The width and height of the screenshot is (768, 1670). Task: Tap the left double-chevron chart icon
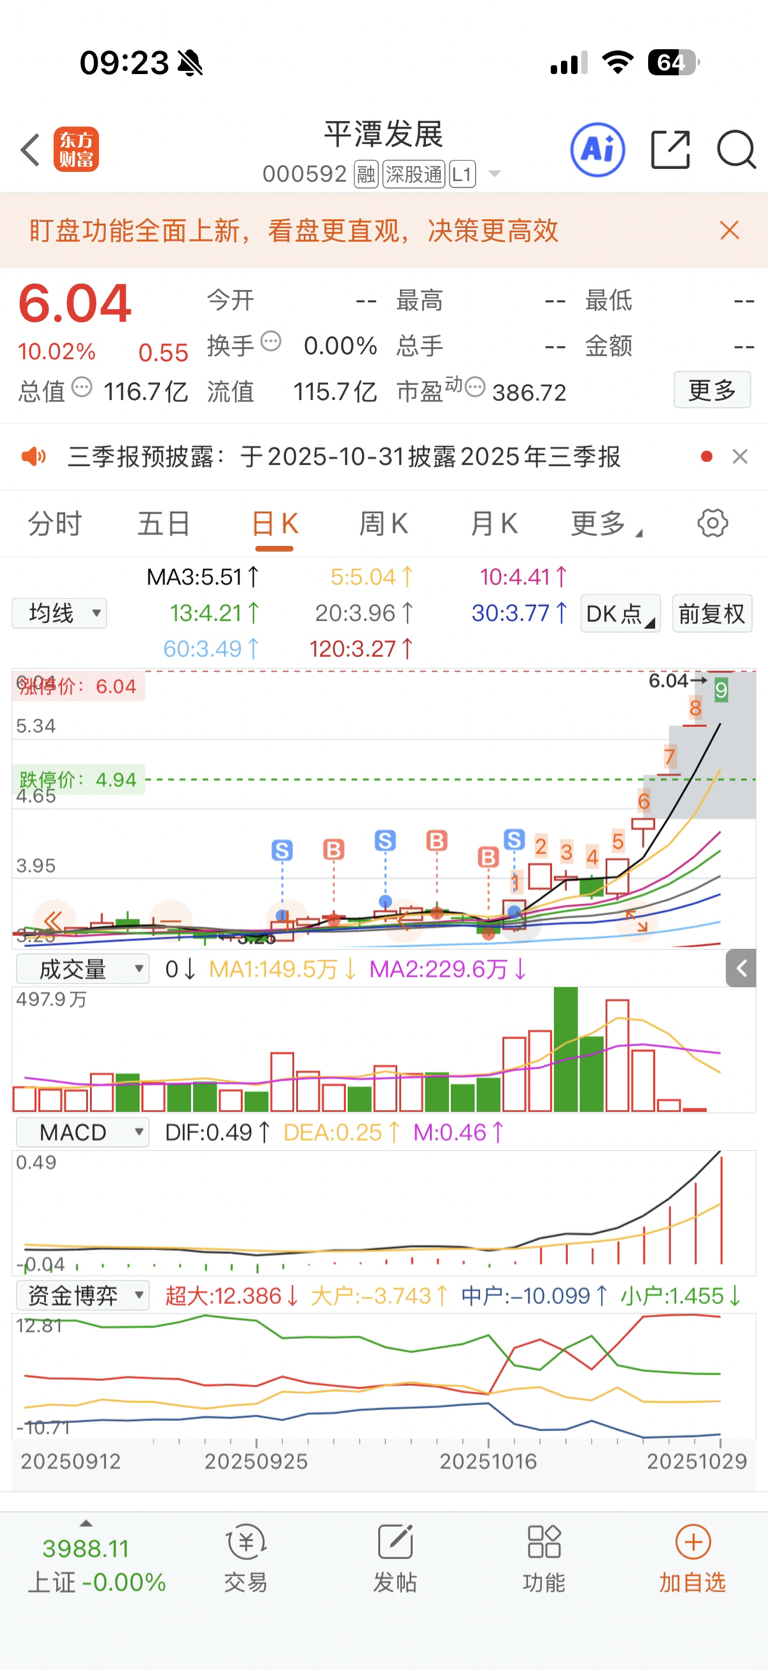53,920
